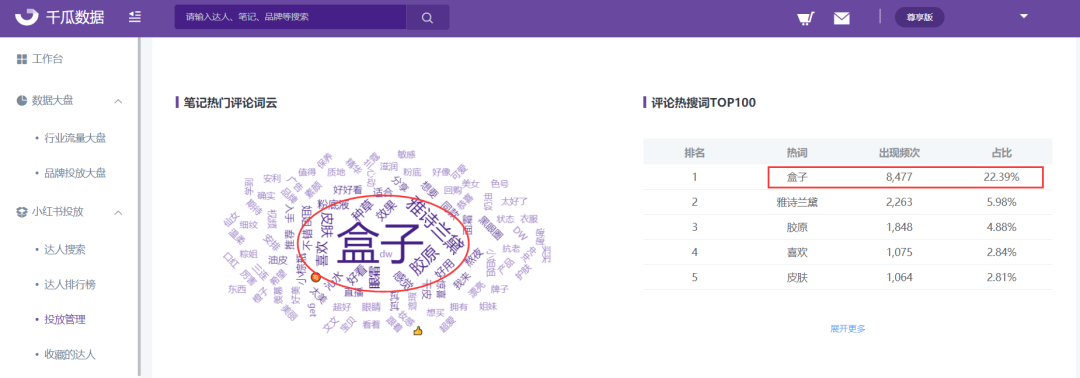
Task: Open 工作台 in the sidebar
Action: (x=48, y=59)
